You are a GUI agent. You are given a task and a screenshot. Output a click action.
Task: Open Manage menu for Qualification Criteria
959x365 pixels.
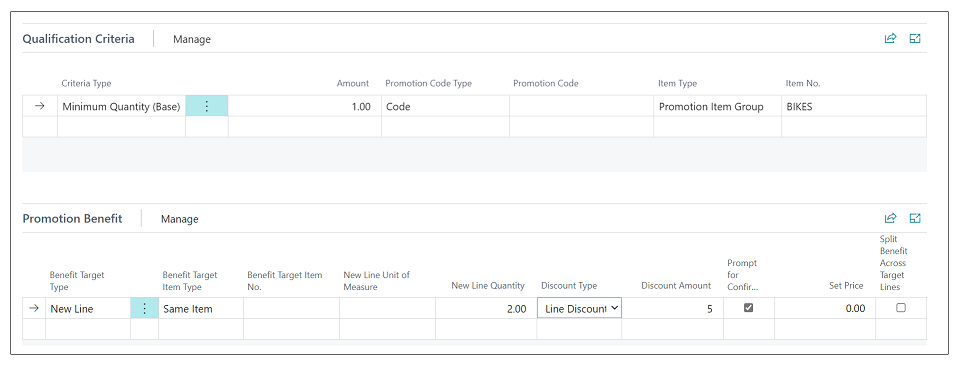(191, 39)
